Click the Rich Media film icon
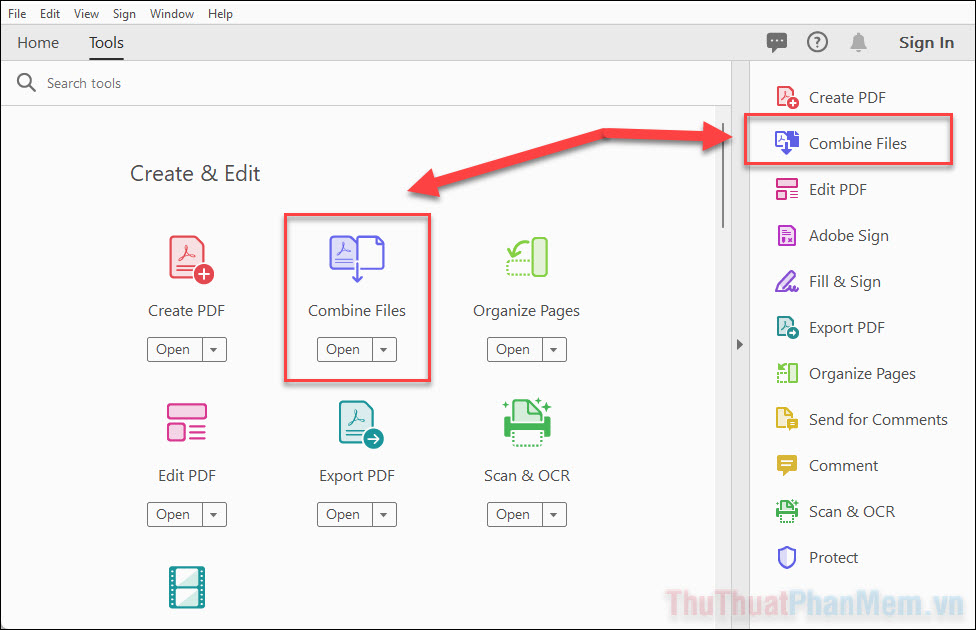The width and height of the screenshot is (976, 630). tap(186, 589)
